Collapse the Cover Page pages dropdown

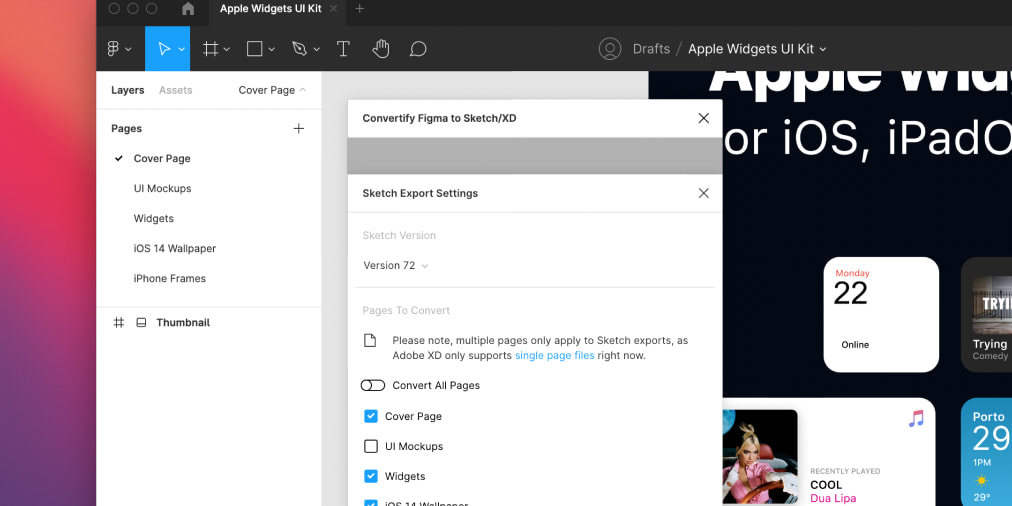pyautogui.click(x=272, y=90)
